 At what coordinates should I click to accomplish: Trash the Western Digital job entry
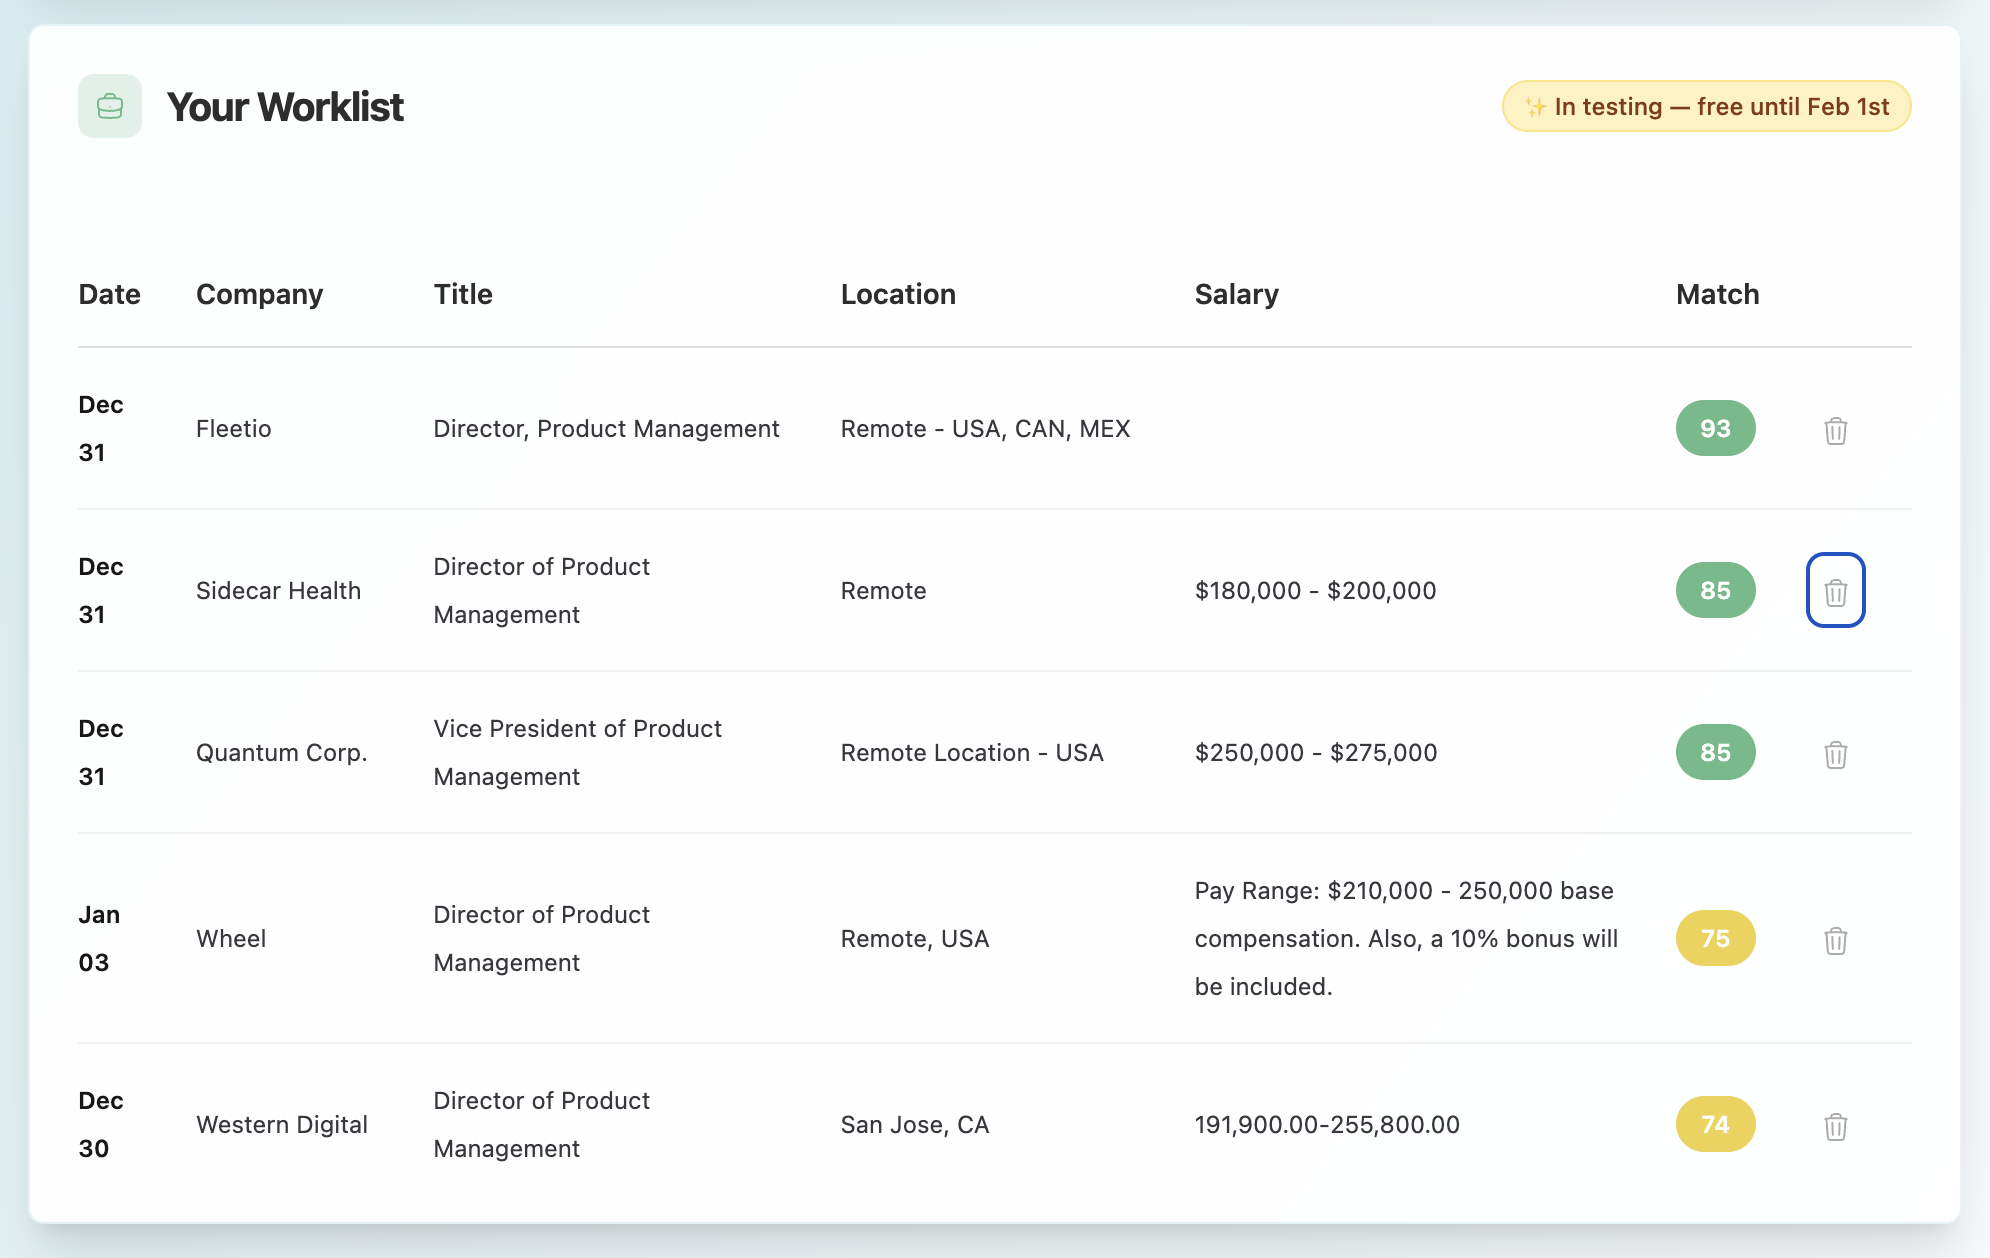coord(1835,1126)
